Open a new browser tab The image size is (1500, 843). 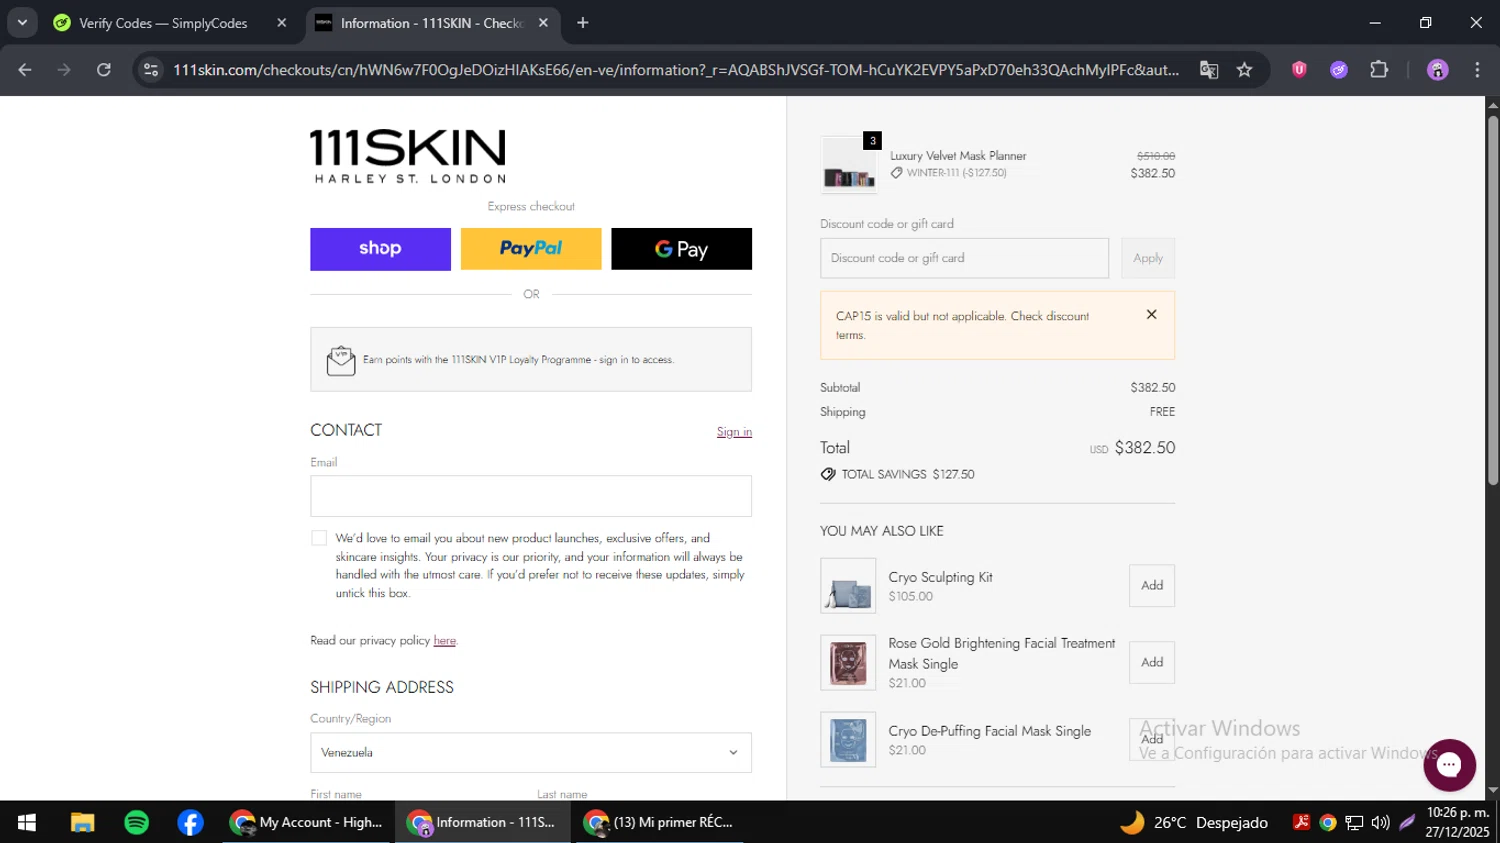tap(583, 23)
